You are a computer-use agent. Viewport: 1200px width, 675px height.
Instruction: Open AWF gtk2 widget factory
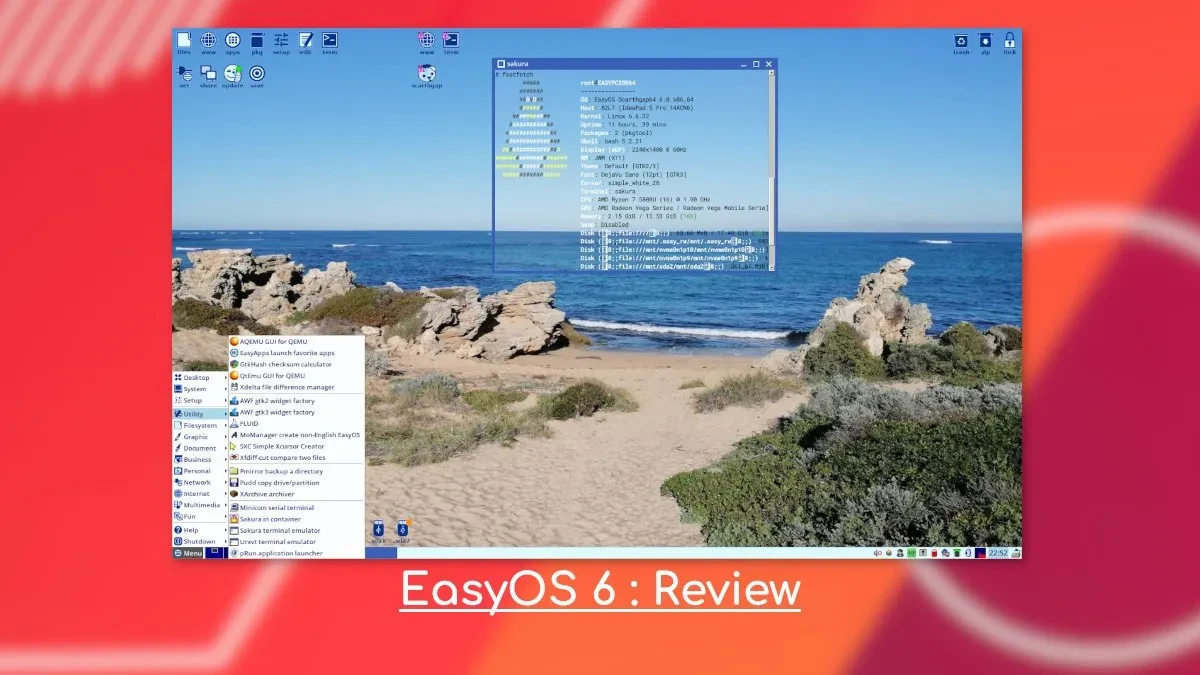click(297, 400)
